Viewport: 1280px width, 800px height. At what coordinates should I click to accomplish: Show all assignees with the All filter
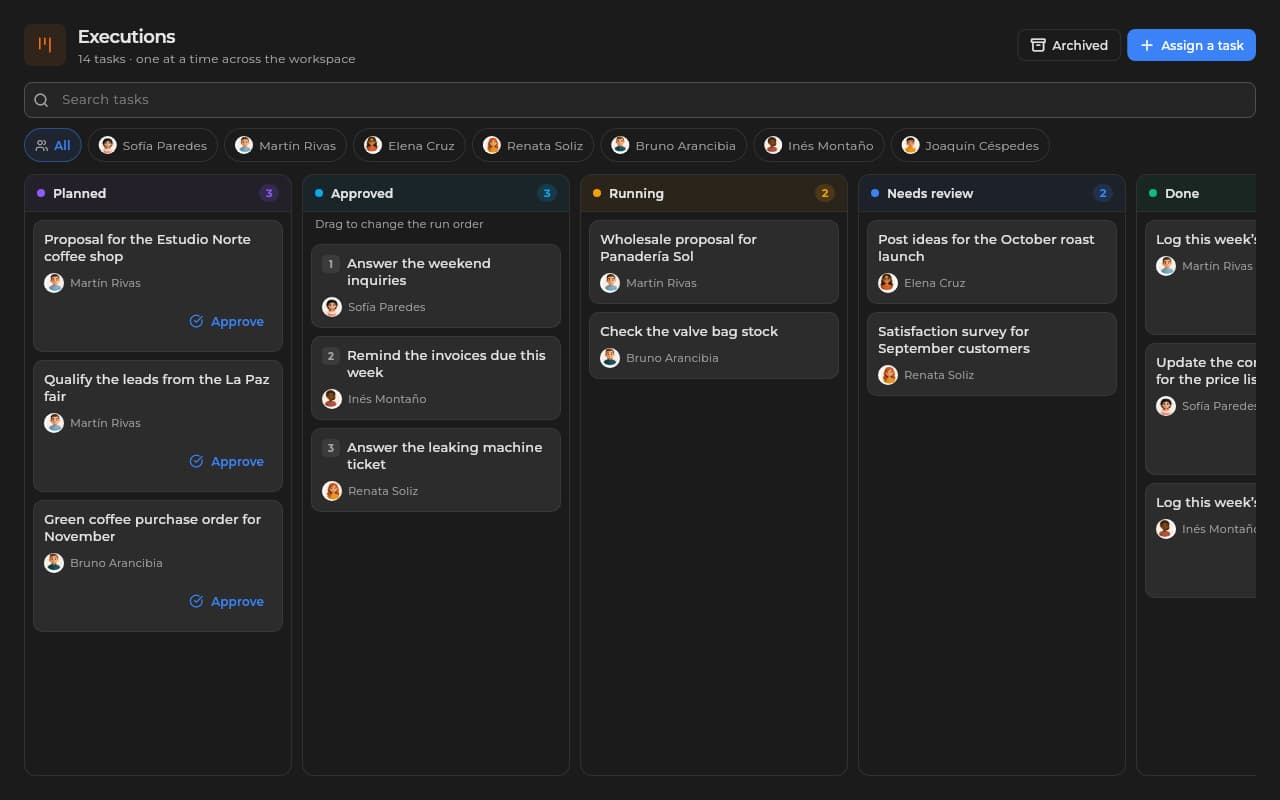pyautogui.click(x=53, y=145)
